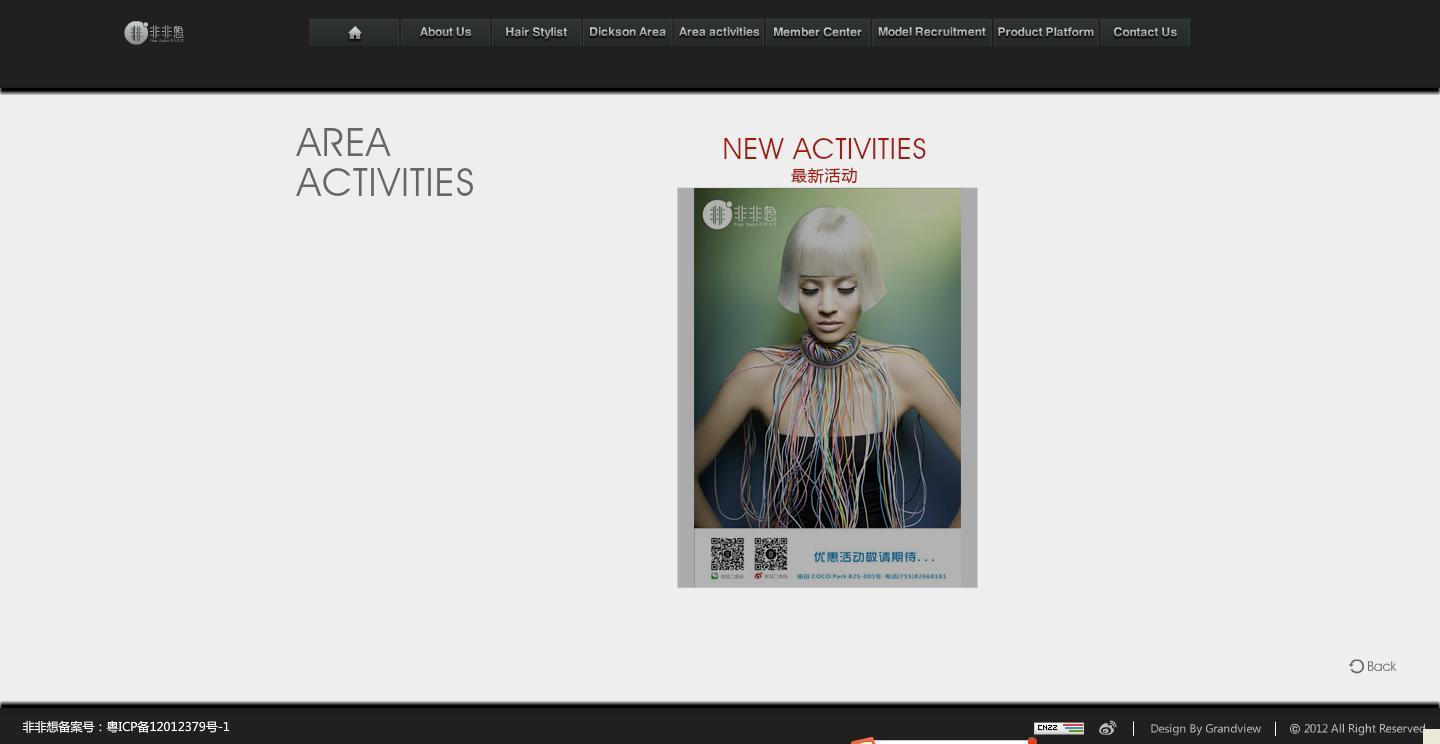The height and width of the screenshot is (744, 1440).
Task: Click the NEW ACTIVITIES heading
Action: (x=824, y=149)
